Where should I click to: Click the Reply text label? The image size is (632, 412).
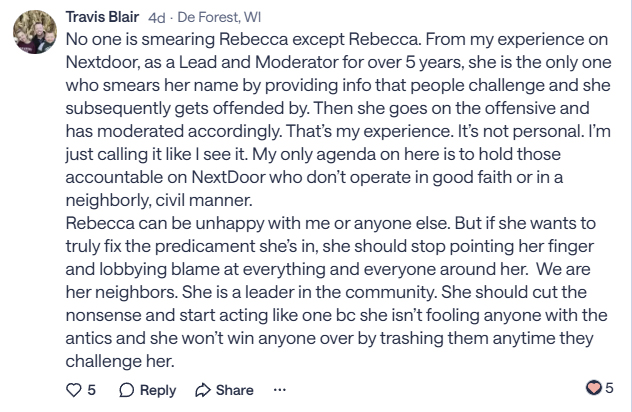(158, 390)
